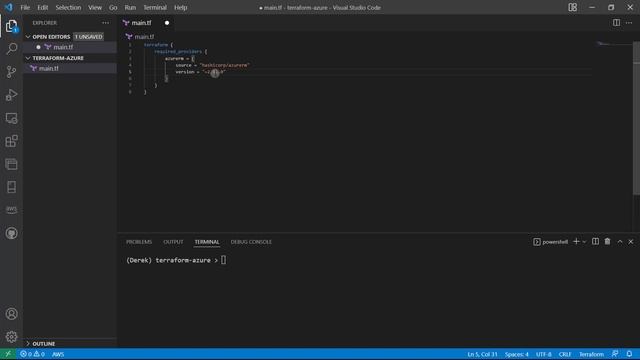Collapse the Open Editors section

pos(28,37)
